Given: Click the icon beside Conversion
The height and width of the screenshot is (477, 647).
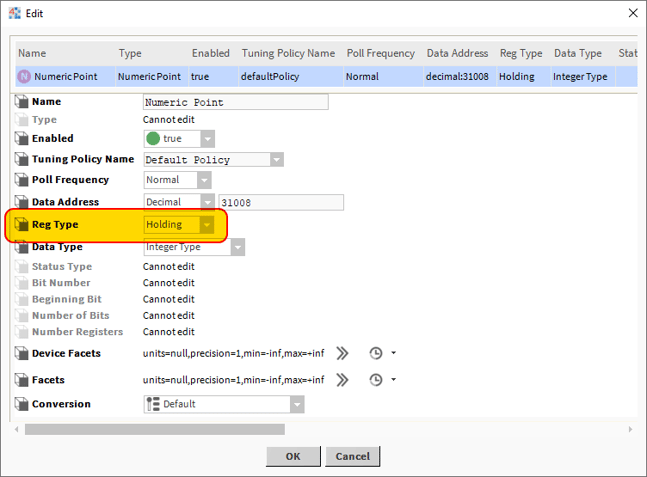Looking at the screenshot, I should point(21,404).
